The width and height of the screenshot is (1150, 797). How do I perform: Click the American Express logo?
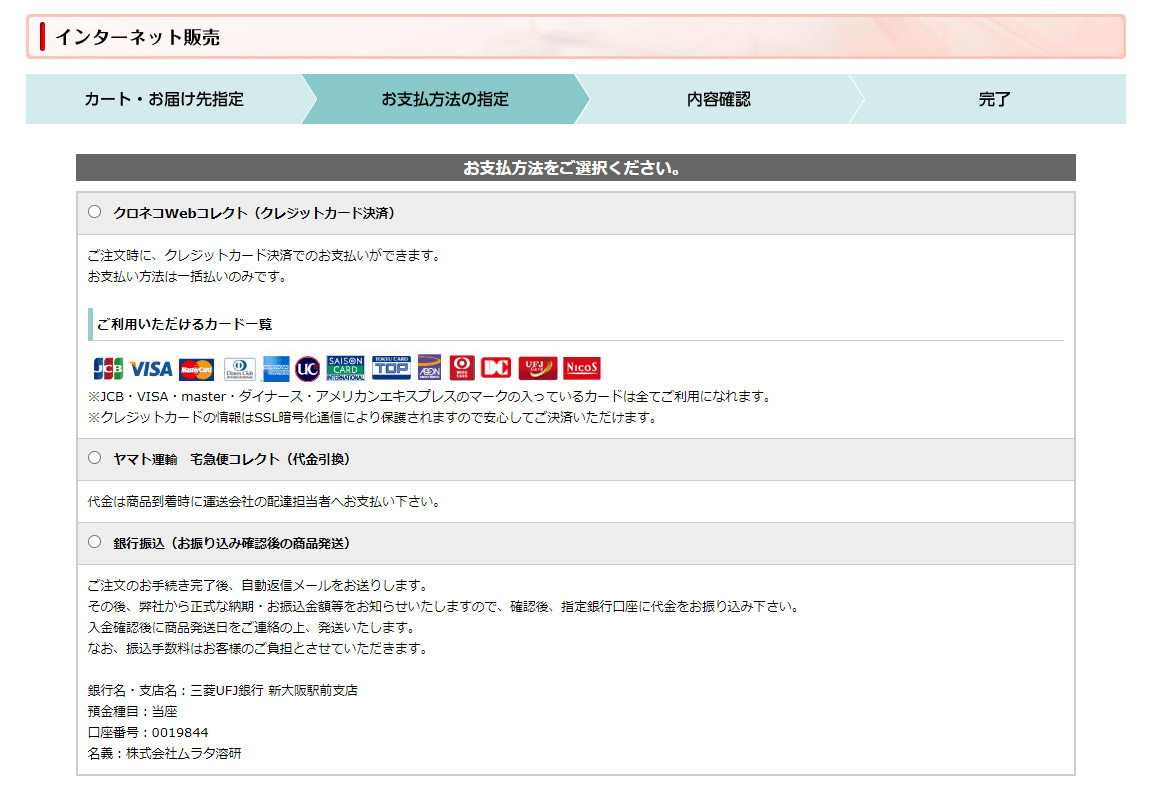coord(276,369)
